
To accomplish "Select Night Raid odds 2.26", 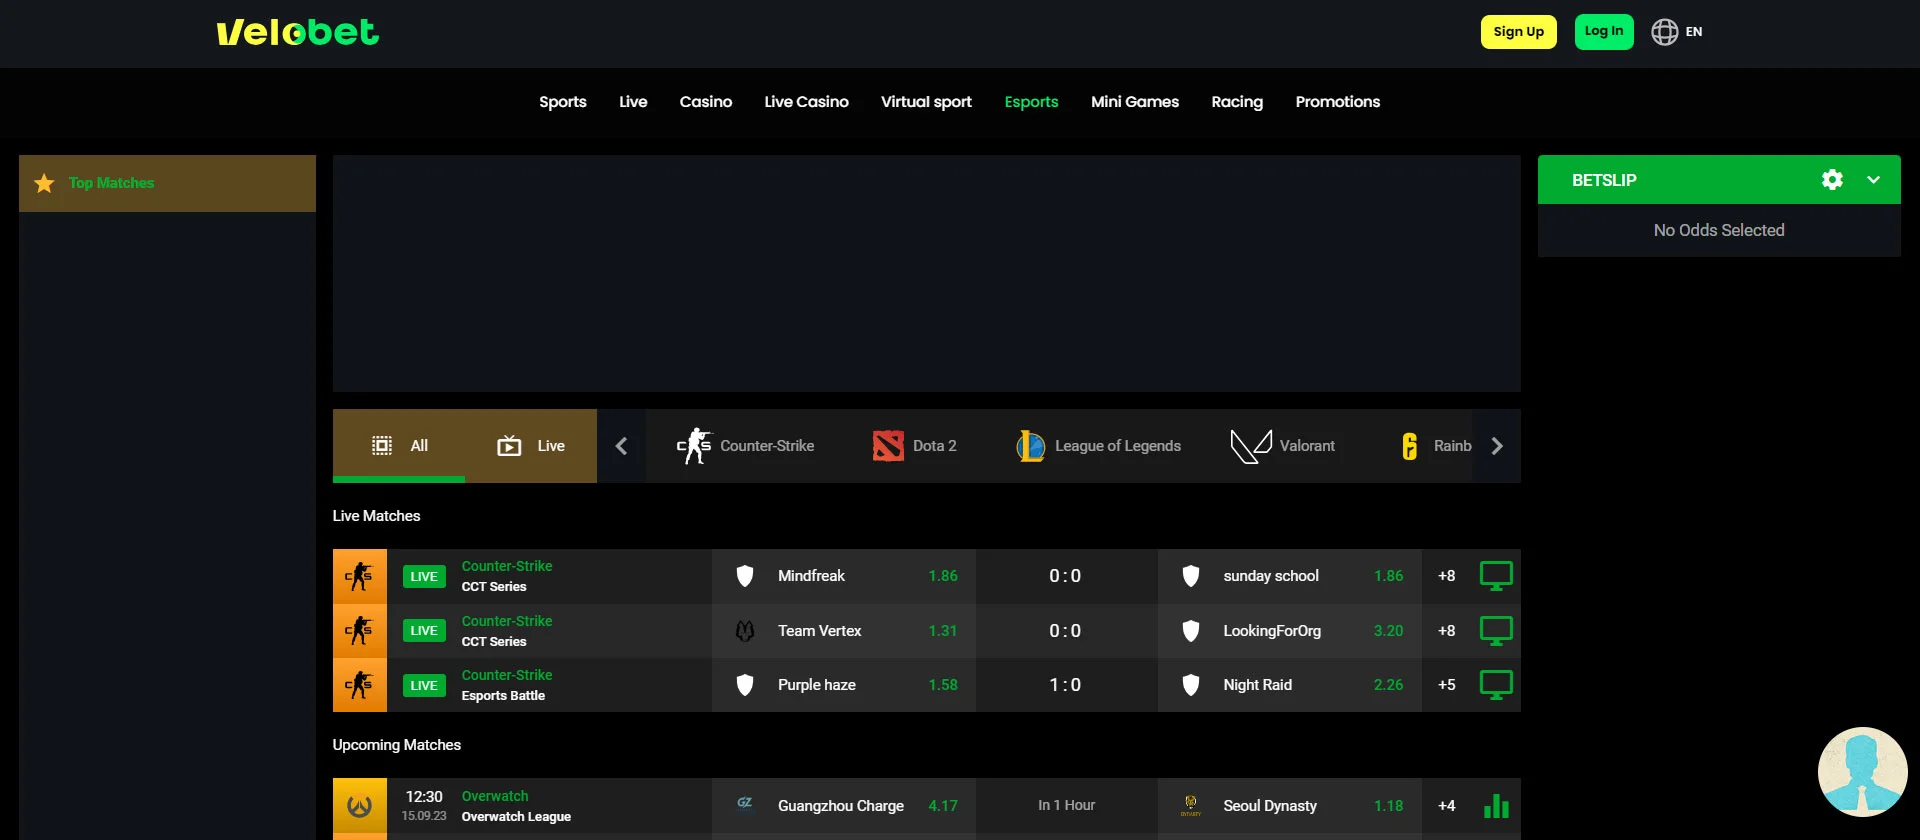I will 1388,685.
